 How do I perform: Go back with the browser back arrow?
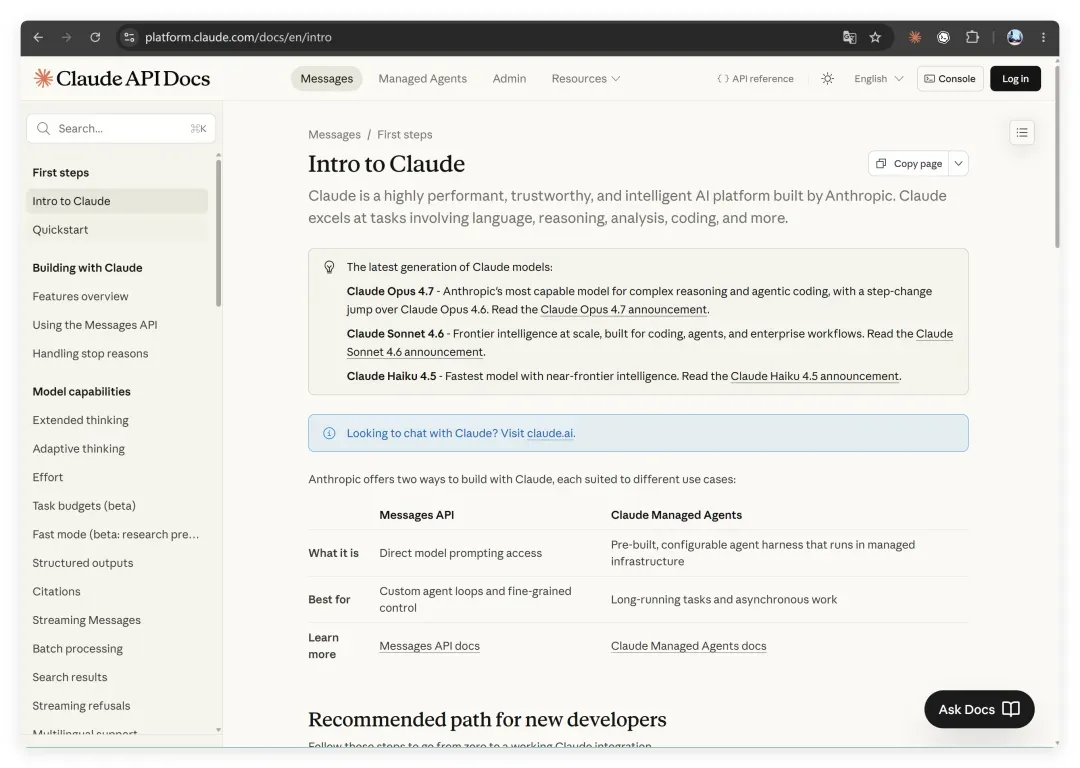(x=38, y=37)
